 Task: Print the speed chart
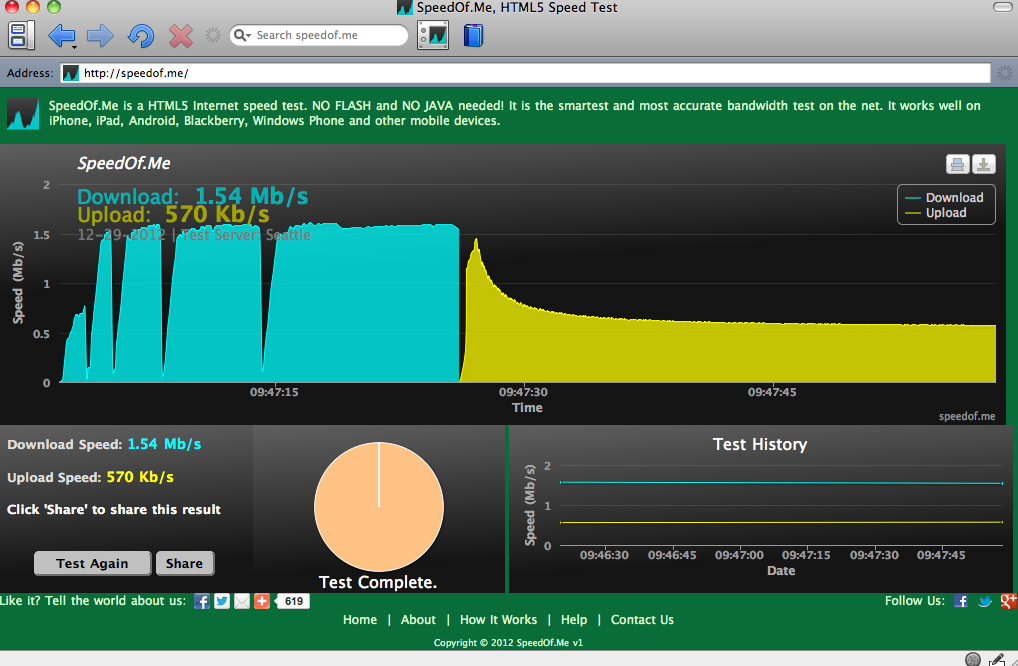click(x=958, y=164)
